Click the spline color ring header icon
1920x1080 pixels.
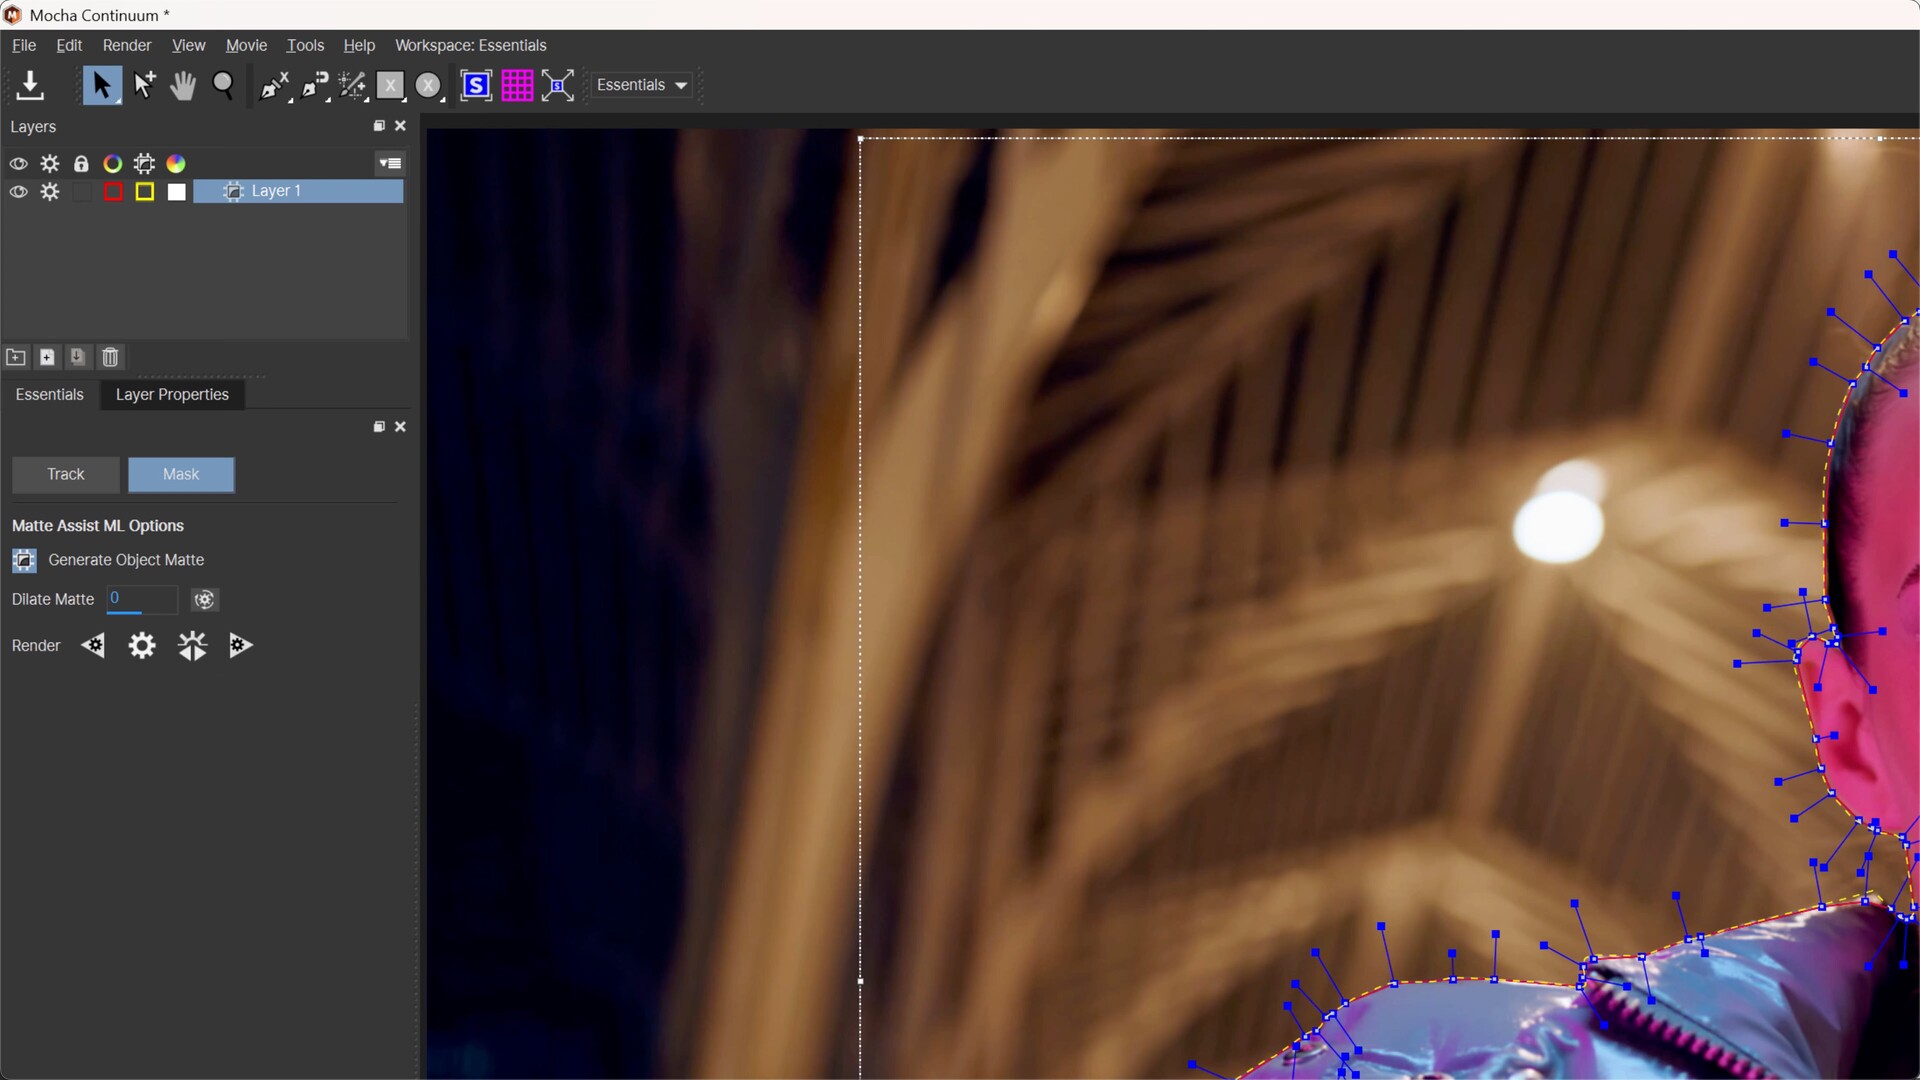click(113, 163)
